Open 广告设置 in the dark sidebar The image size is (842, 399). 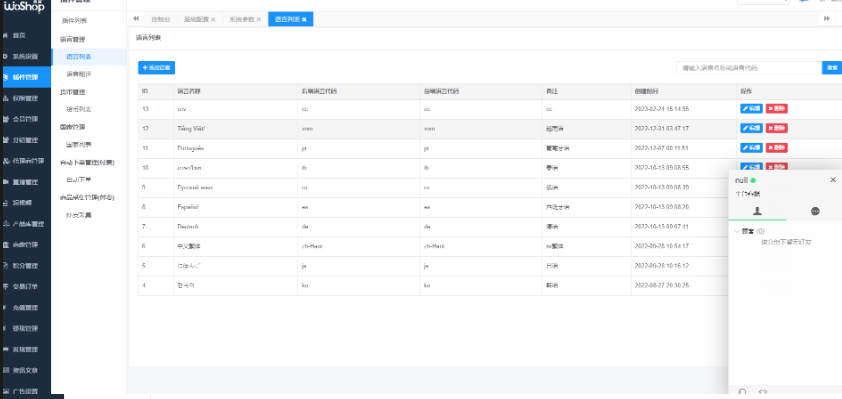coord(25,391)
